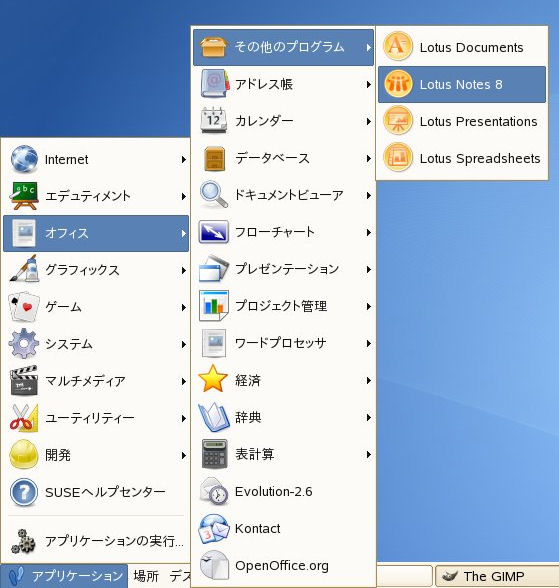Open Lotus Presentations menu entry
559x588 pixels.
(x=462, y=122)
